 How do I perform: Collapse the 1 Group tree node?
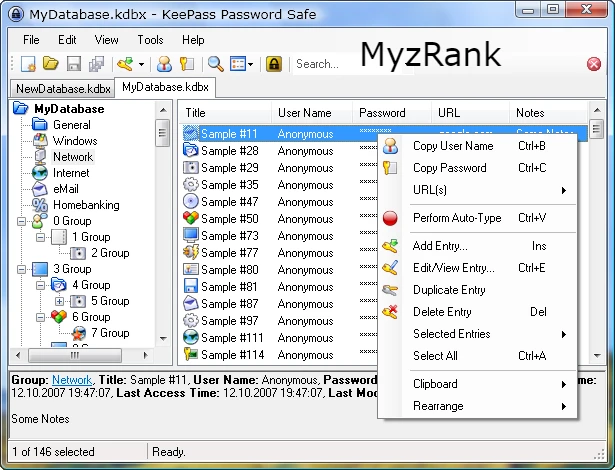click(x=40, y=237)
